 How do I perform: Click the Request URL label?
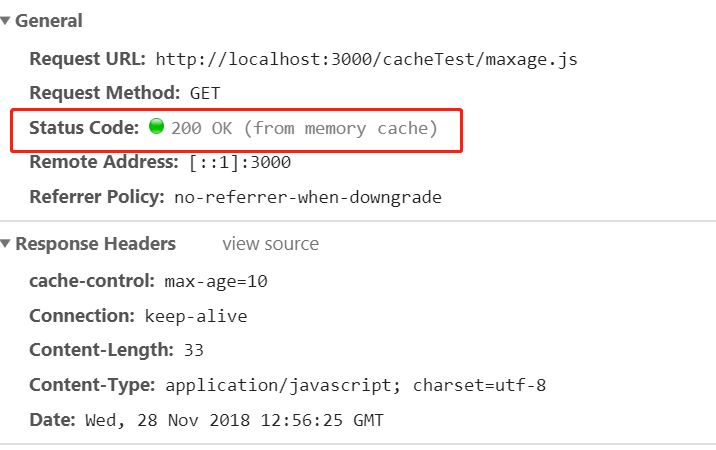[88, 59]
